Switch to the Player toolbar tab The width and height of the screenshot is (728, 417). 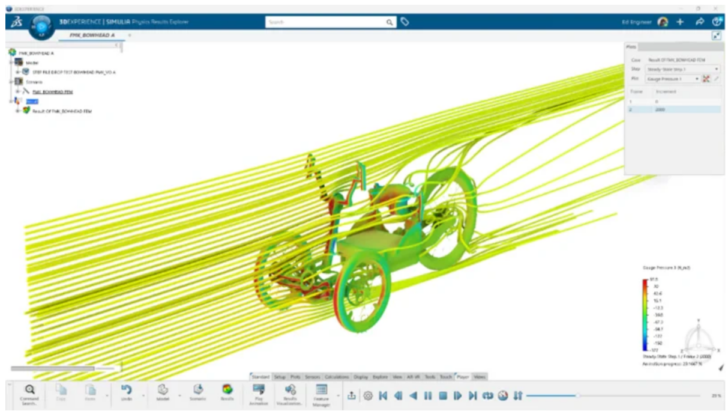(x=462, y=377)
